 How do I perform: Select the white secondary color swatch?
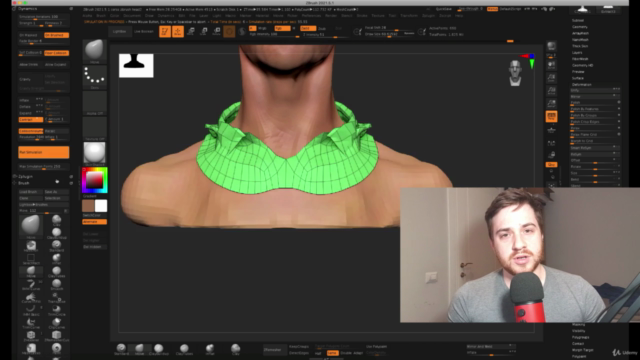click(101, 206)
